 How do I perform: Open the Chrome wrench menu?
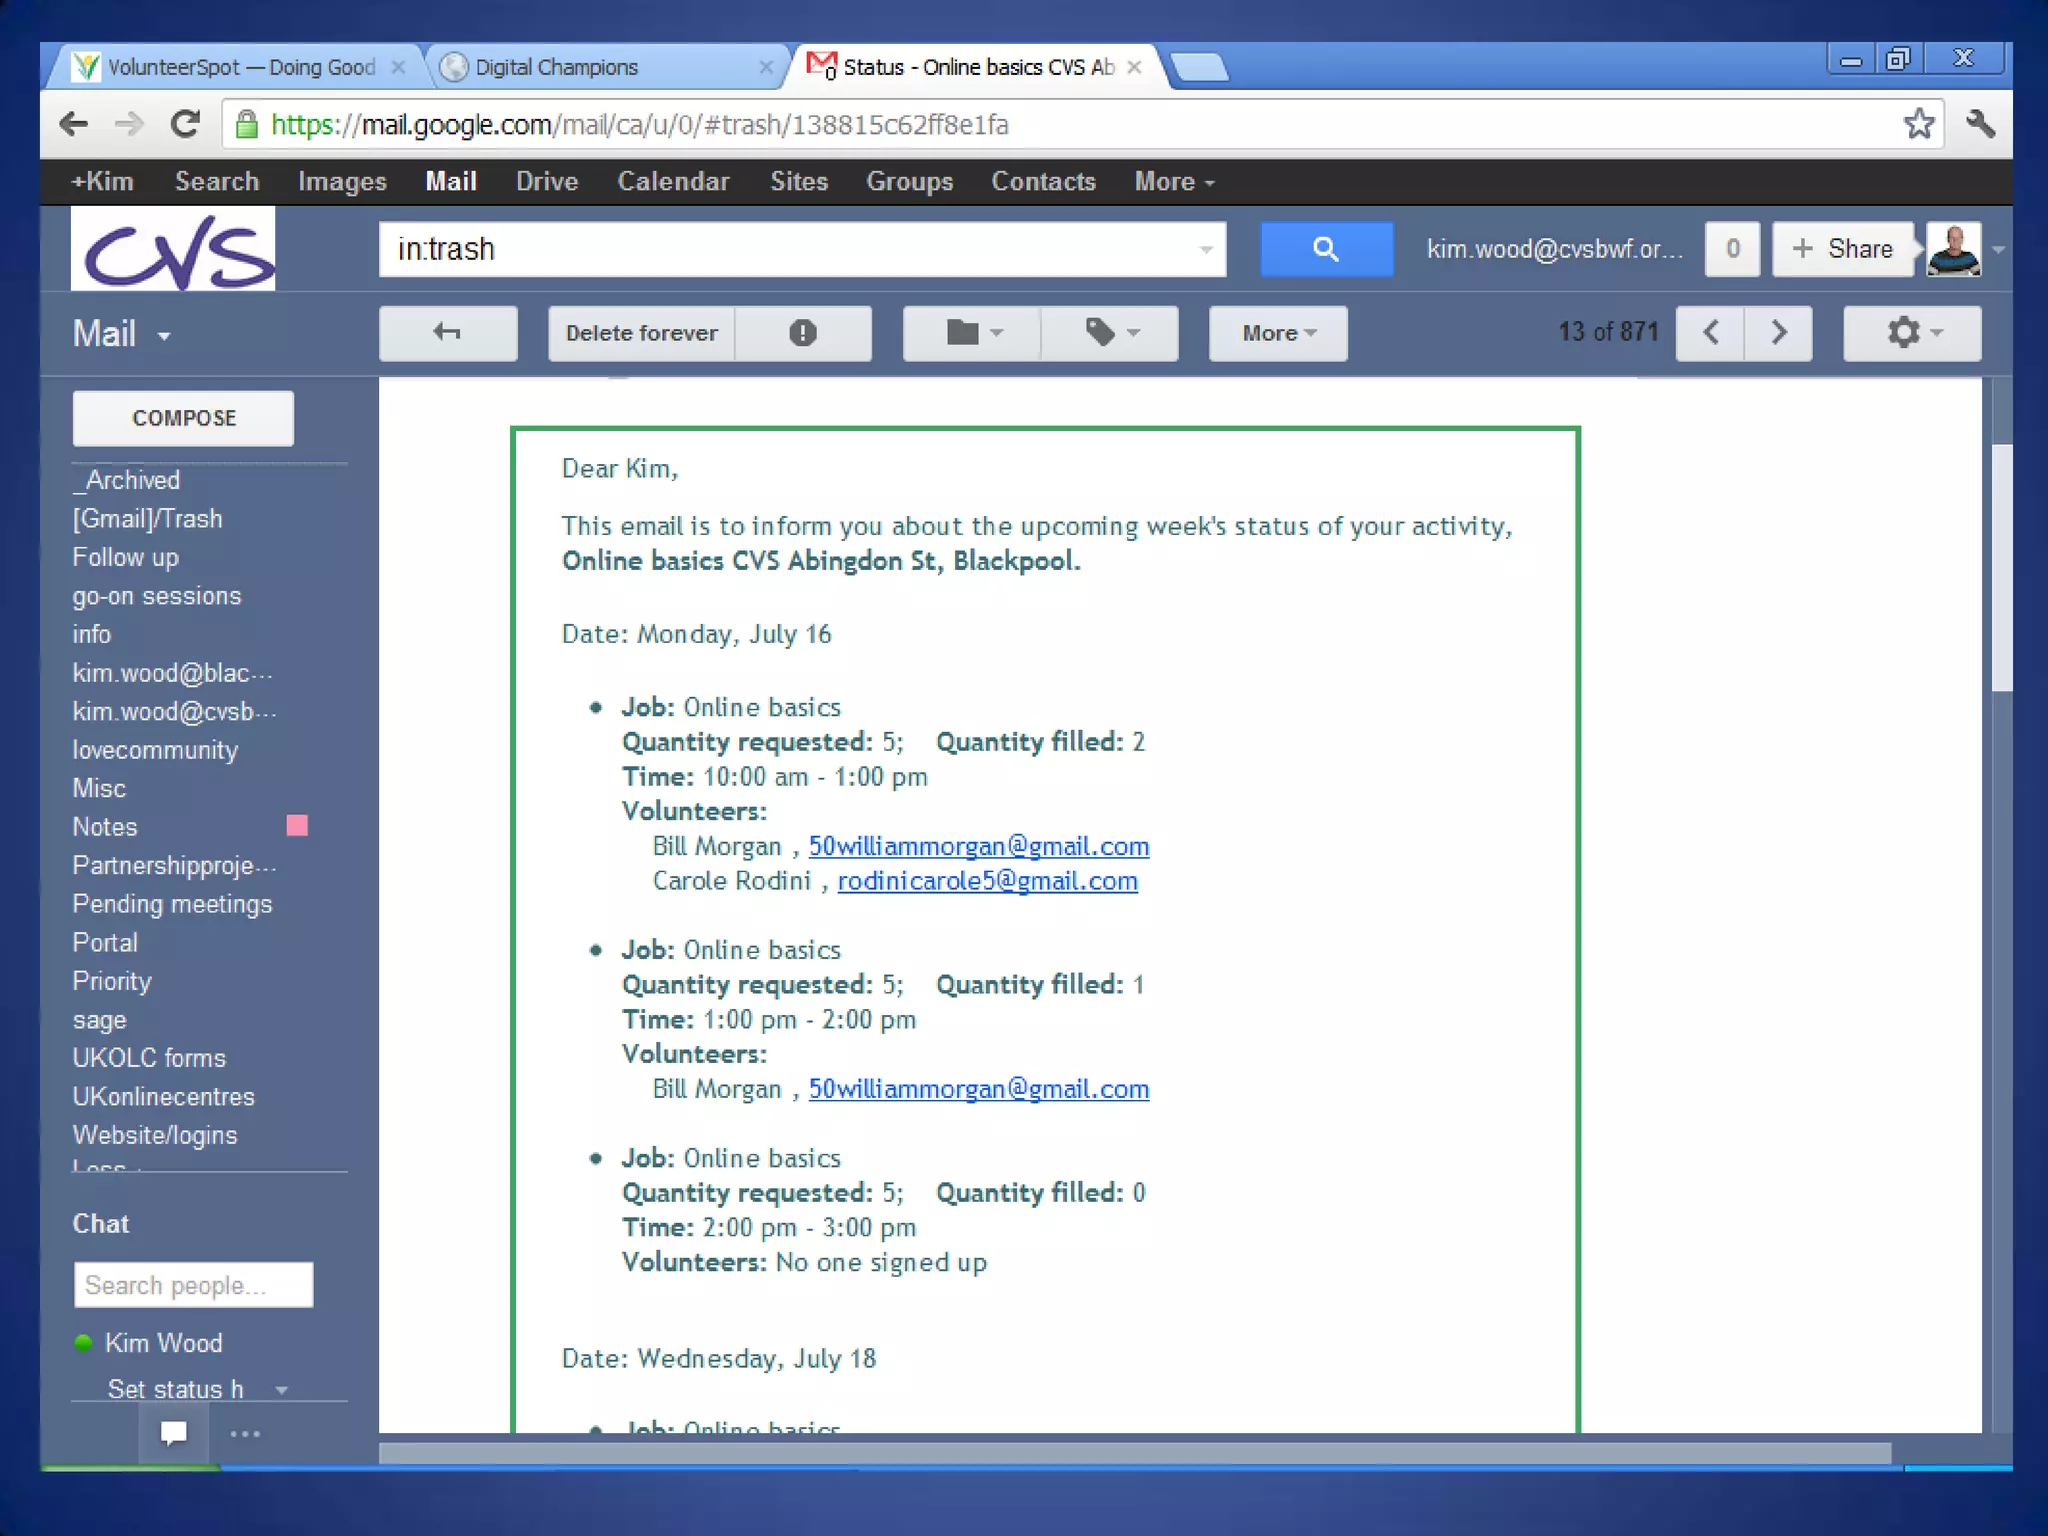1980,124
